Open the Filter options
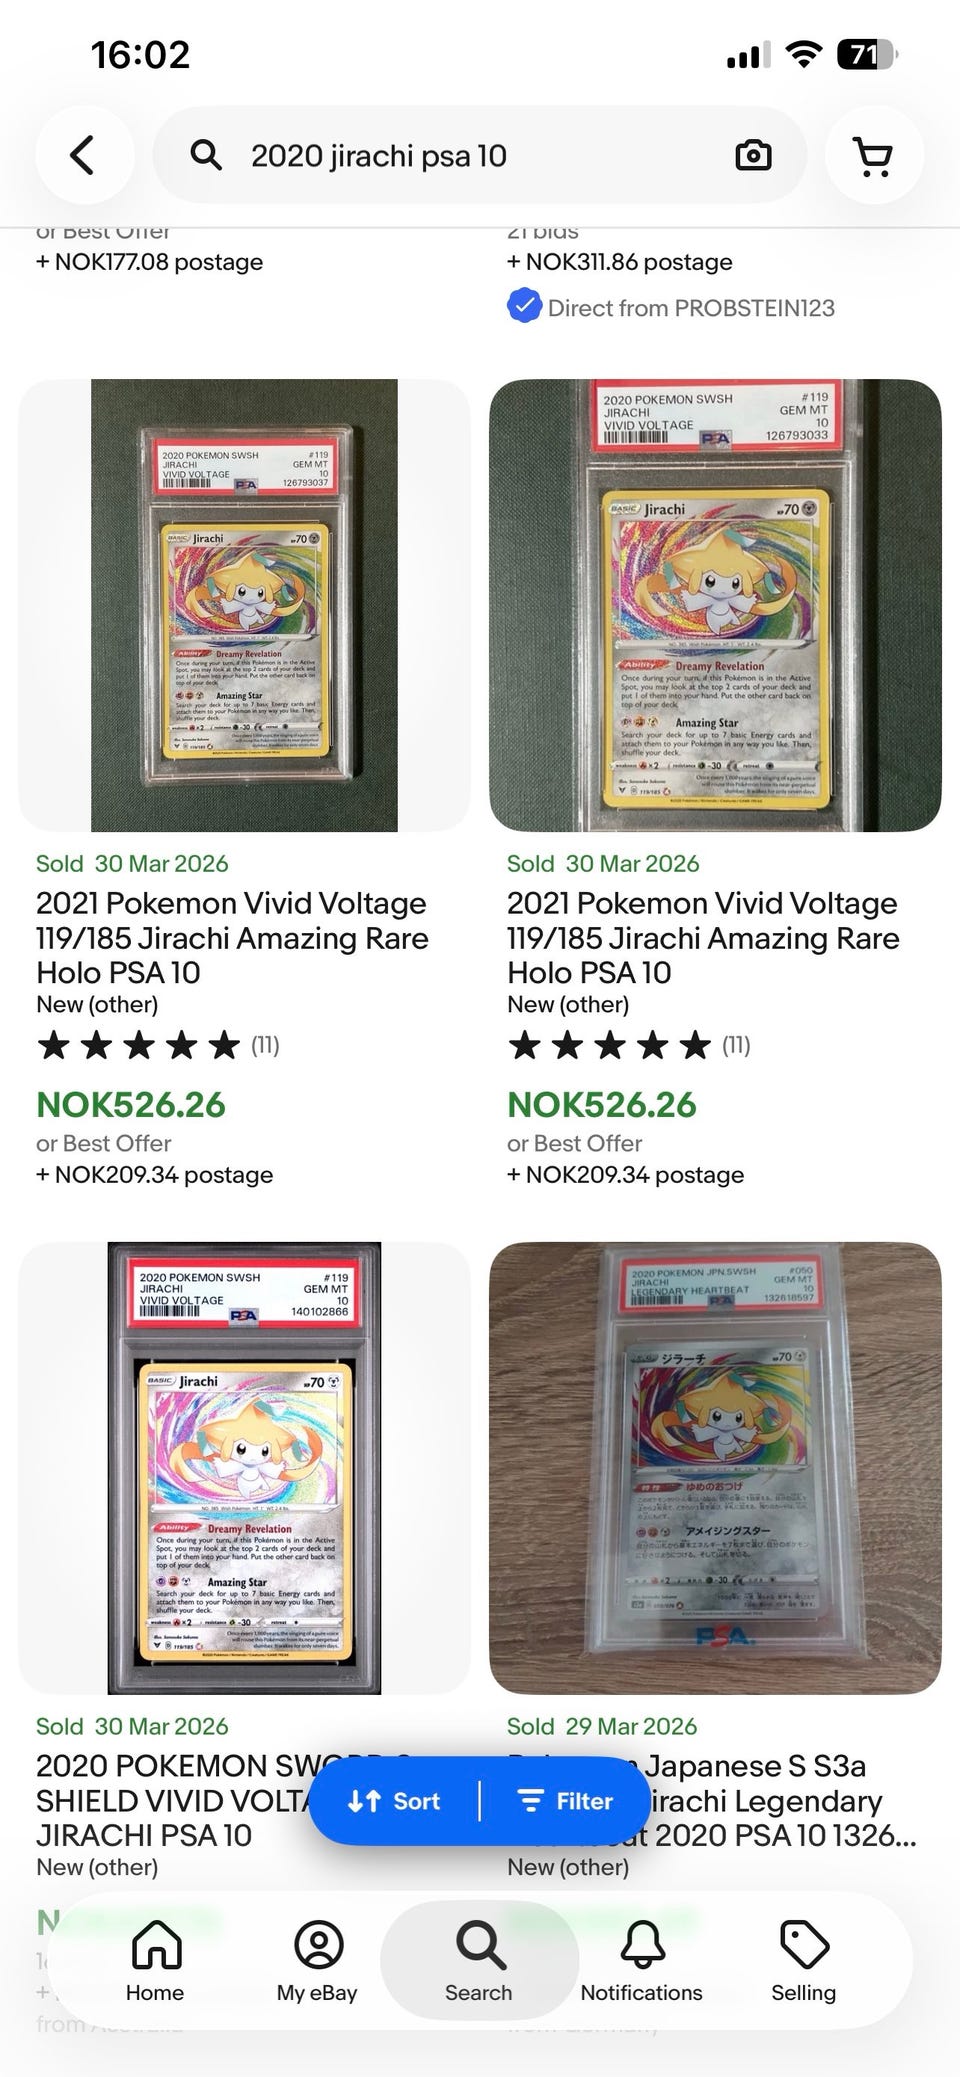Screen dimensions: 960x2077 pos(565,1801)
